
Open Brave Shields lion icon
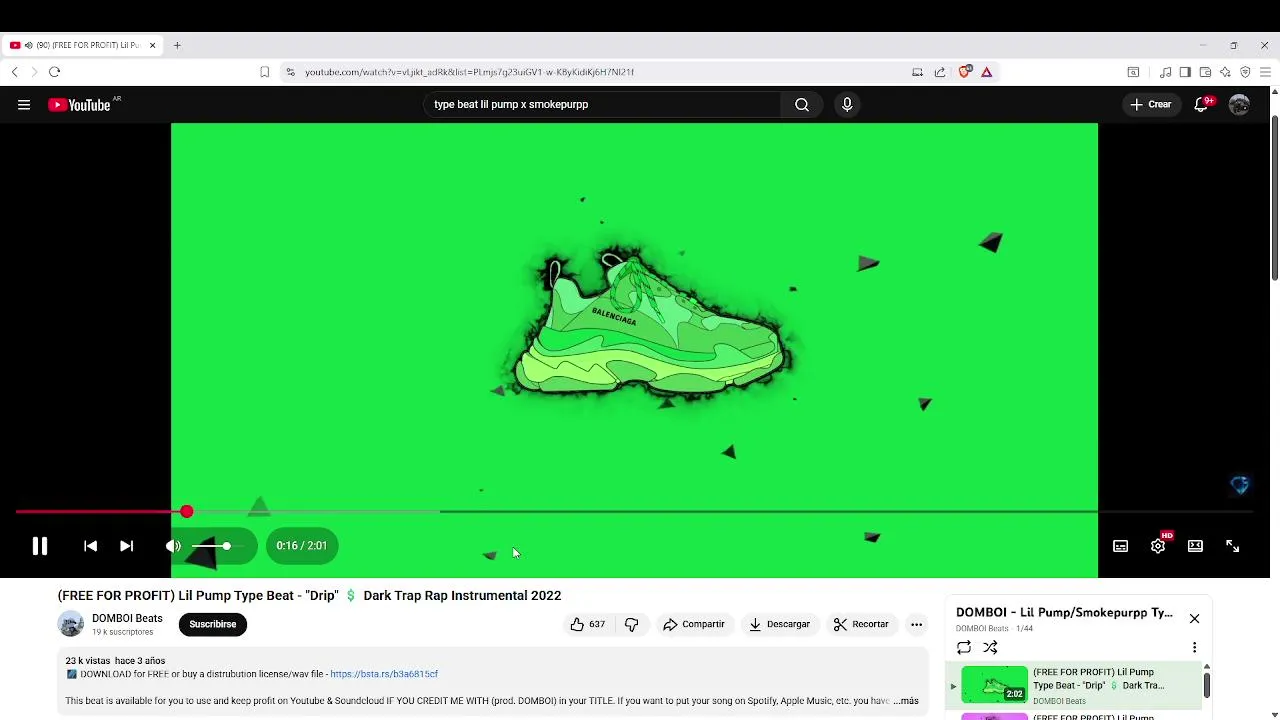coord(964,72)
